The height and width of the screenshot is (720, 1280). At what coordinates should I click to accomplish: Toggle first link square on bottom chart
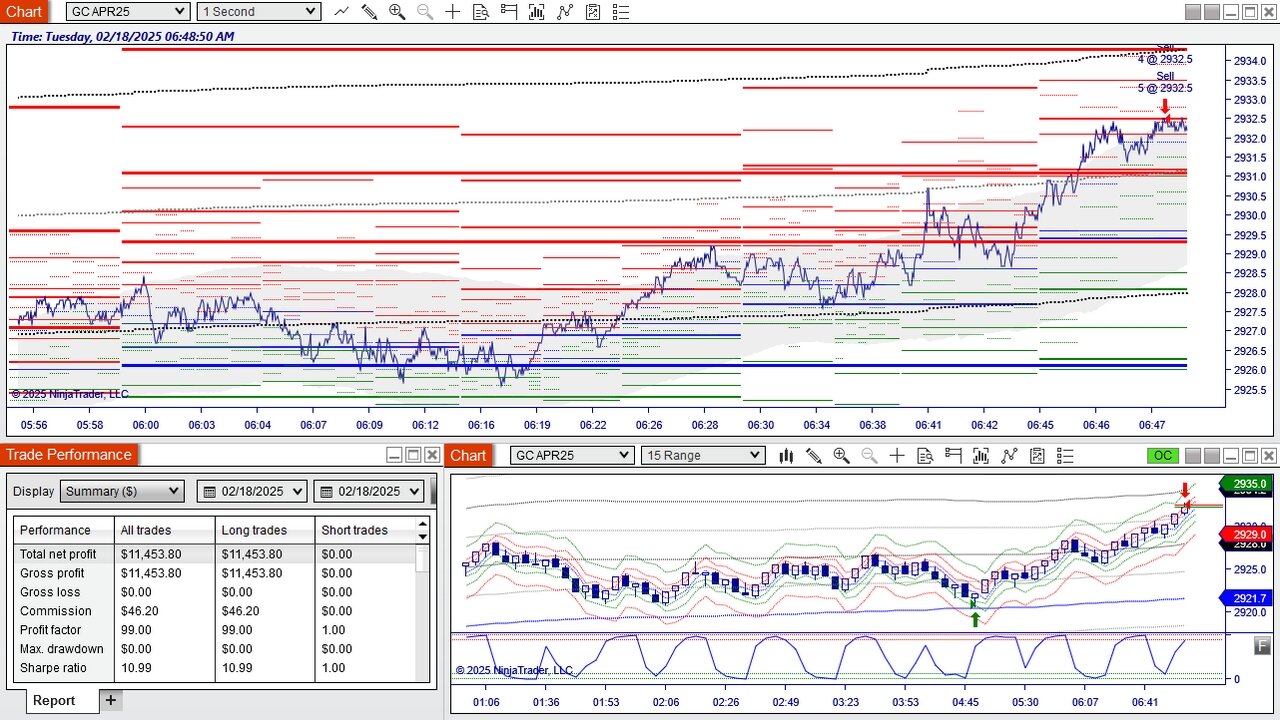tap(1192, 456)
